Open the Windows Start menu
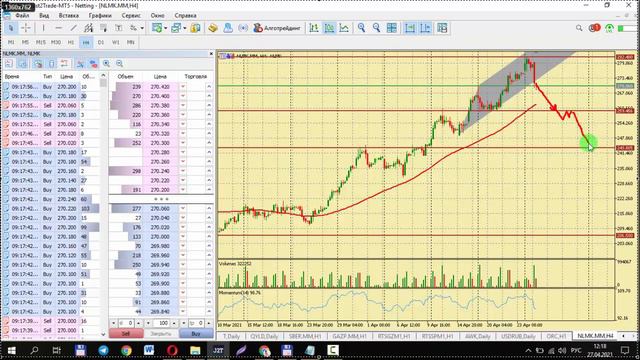640x360 pixels. 11,350
